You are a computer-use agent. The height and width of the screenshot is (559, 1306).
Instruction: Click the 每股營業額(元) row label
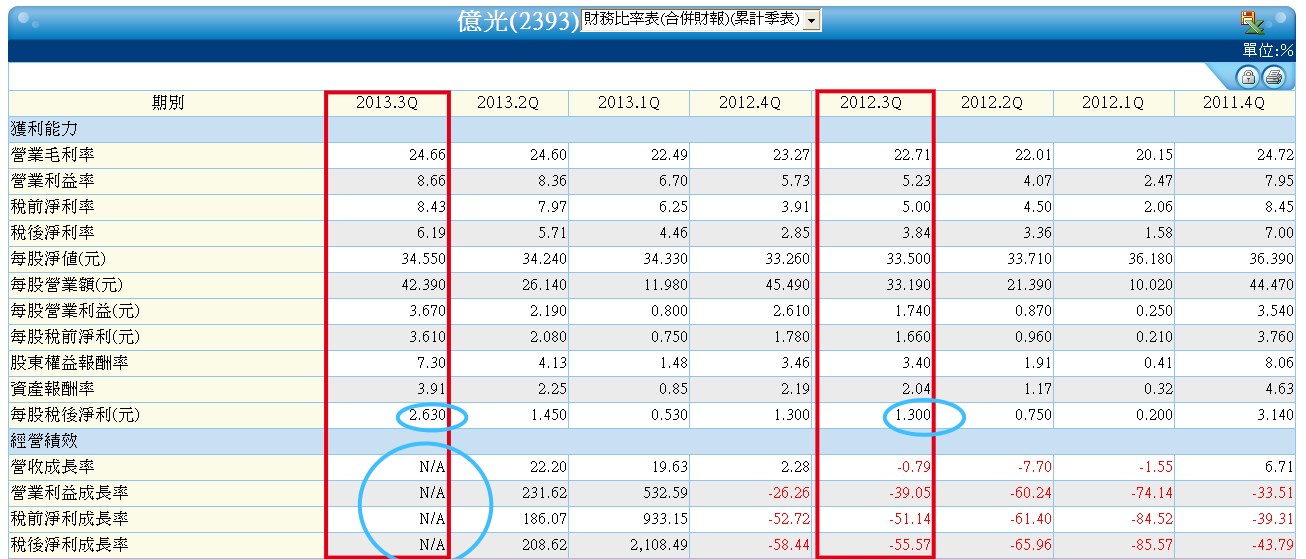tap(68, 285)
